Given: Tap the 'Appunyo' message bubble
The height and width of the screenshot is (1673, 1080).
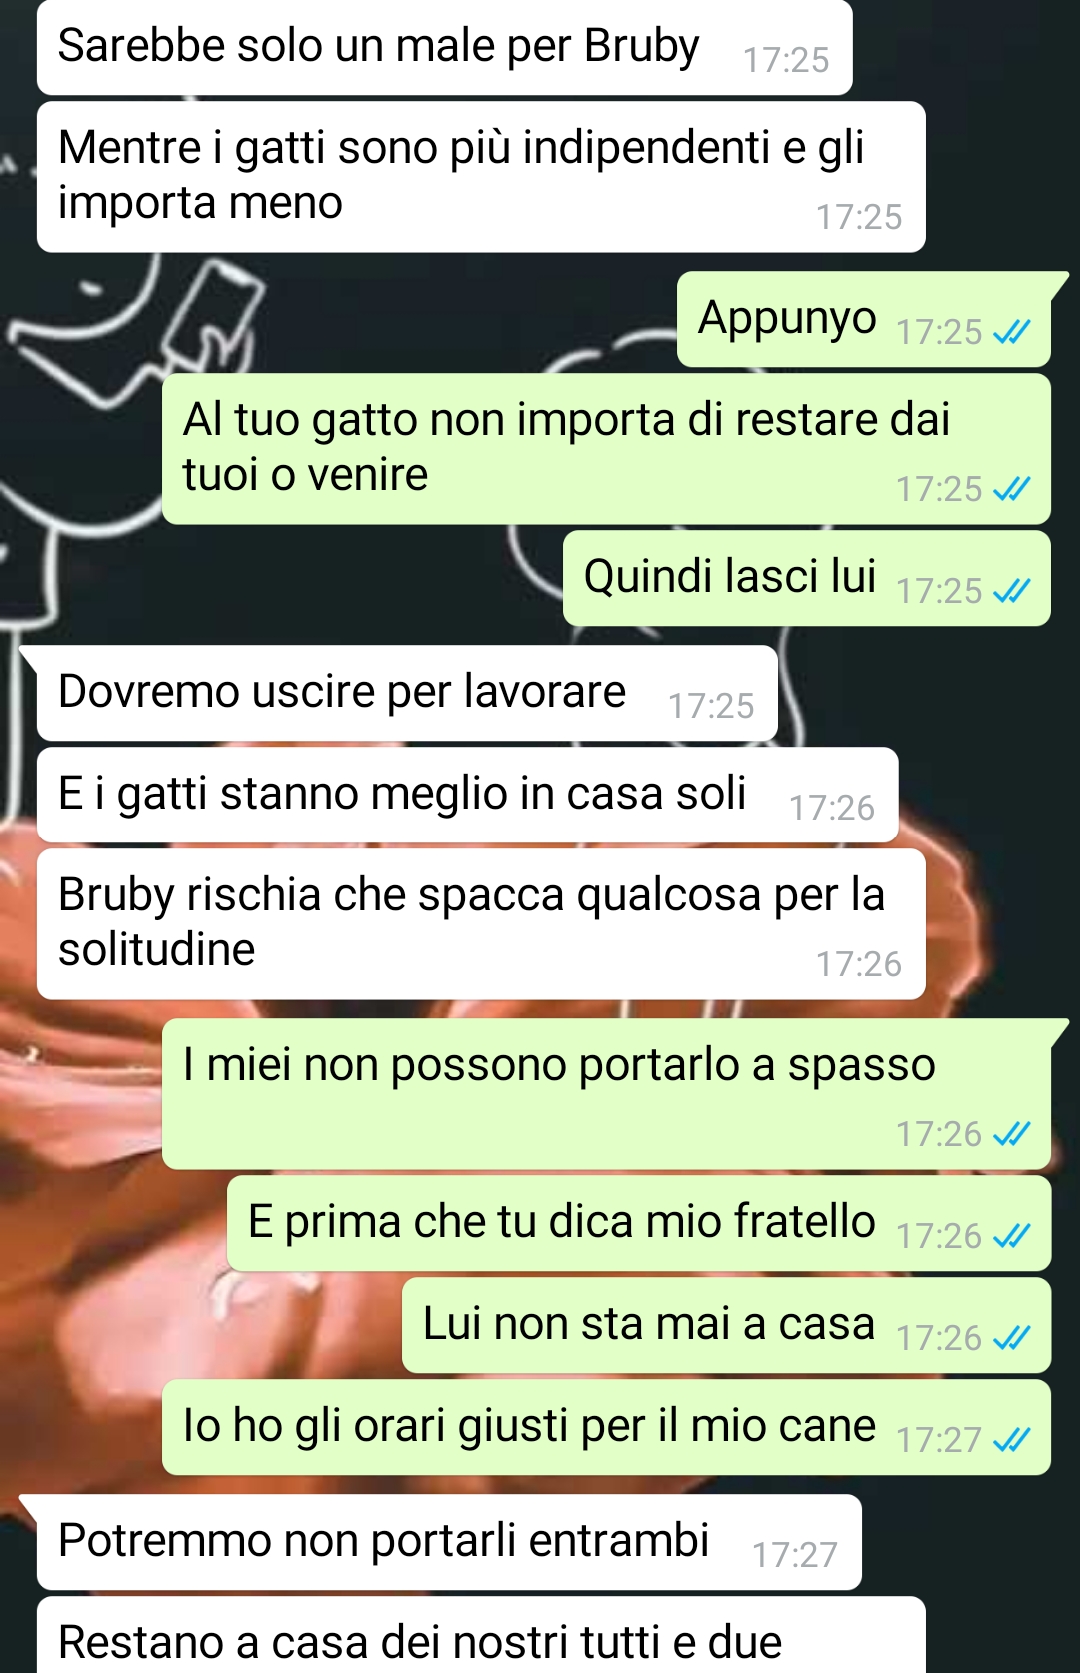Looking at the screenshot, I should 864,319.
